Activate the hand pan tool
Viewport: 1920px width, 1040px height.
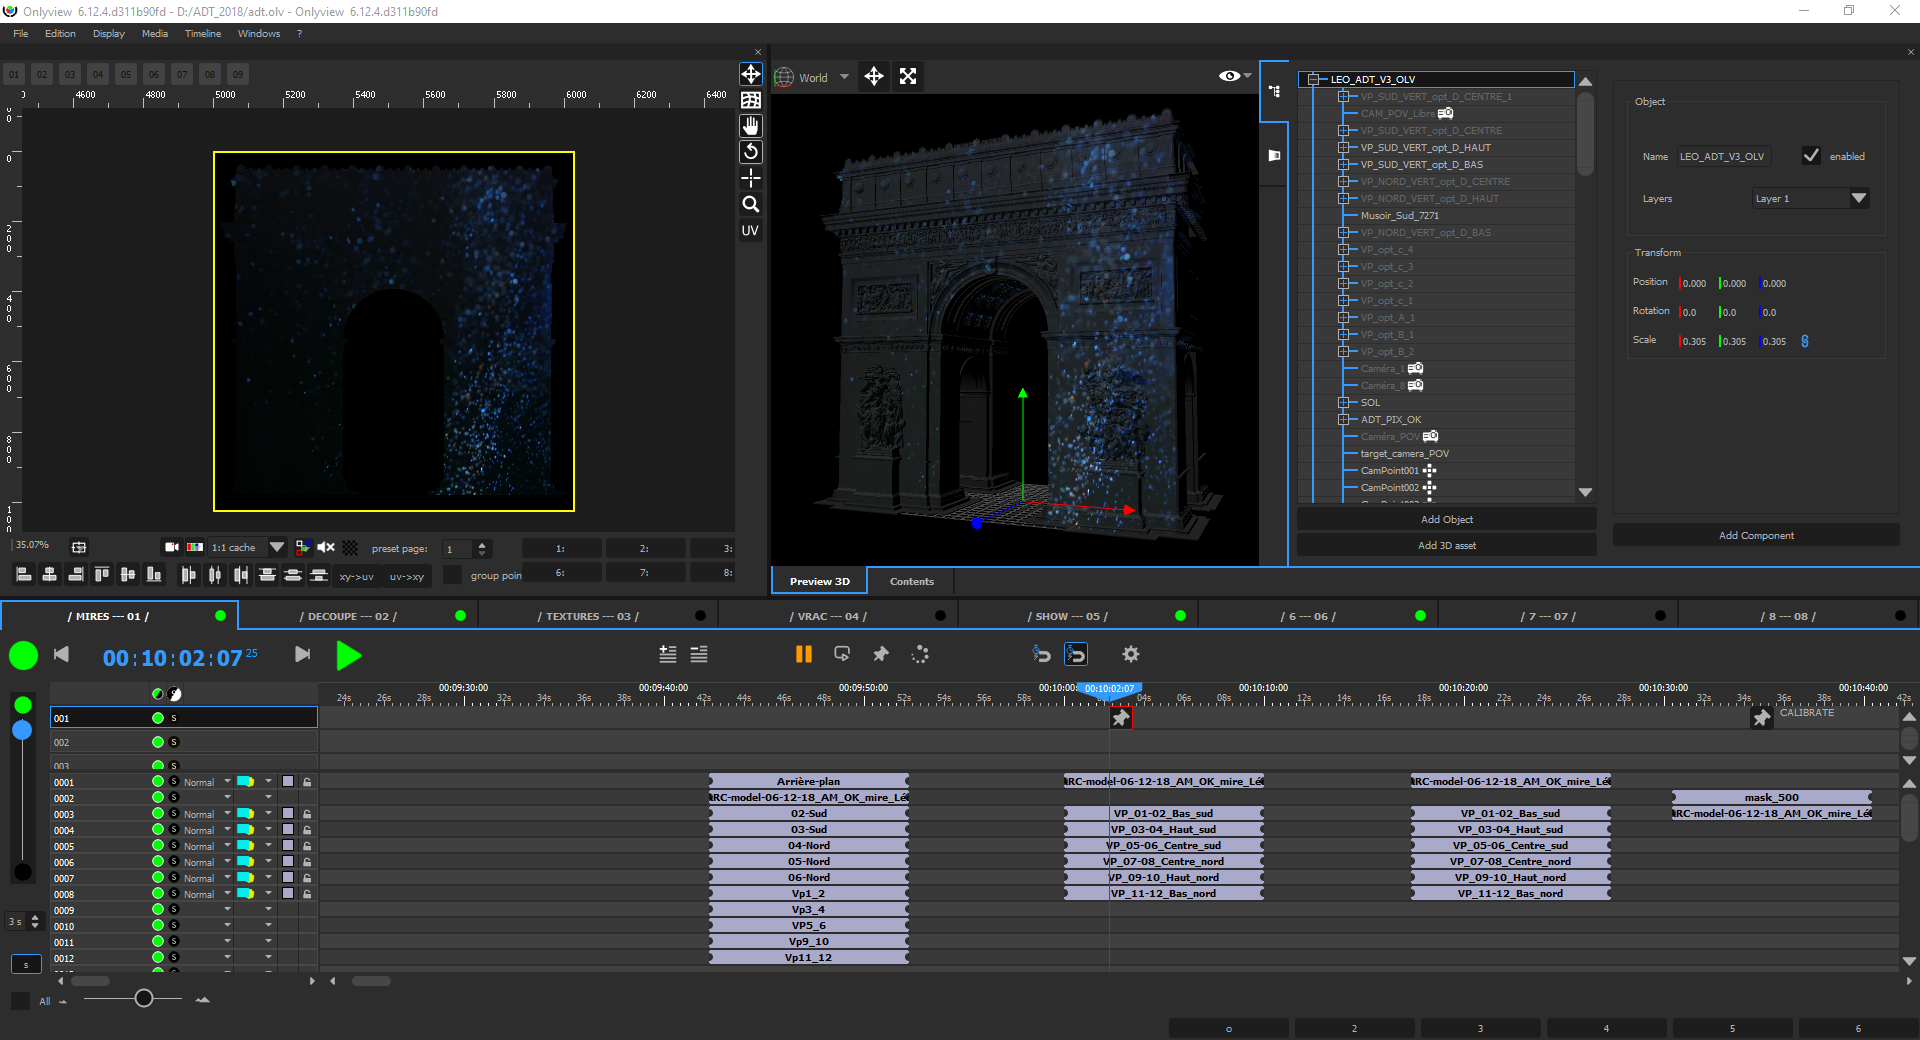click(750, 126)
